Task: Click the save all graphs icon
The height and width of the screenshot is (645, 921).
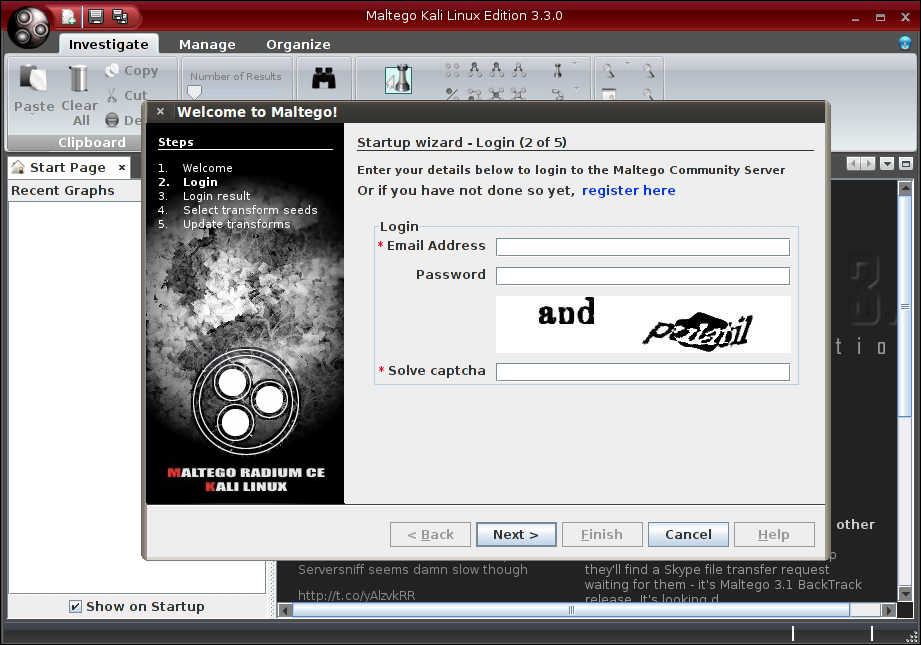Action: click(x=120, y=16)
